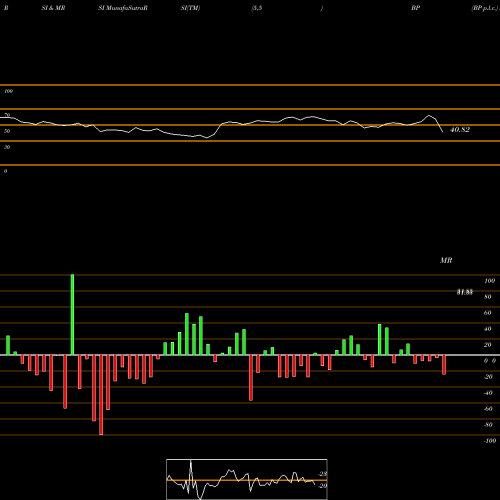Select the 'SI(TM)' header label
The width and height of the screenshot is (500, 500).
point(190,8)
